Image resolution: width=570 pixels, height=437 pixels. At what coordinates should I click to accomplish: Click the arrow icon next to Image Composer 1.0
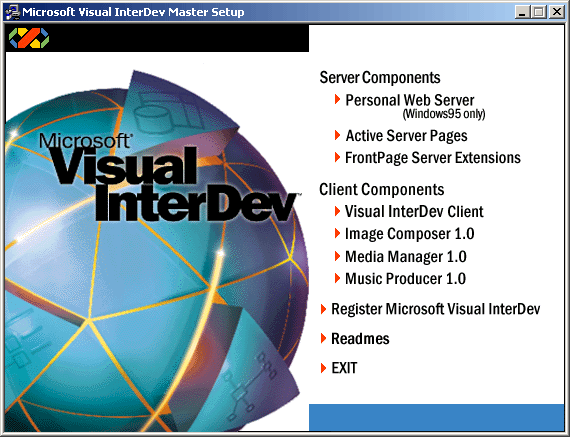tap(337, 233)
